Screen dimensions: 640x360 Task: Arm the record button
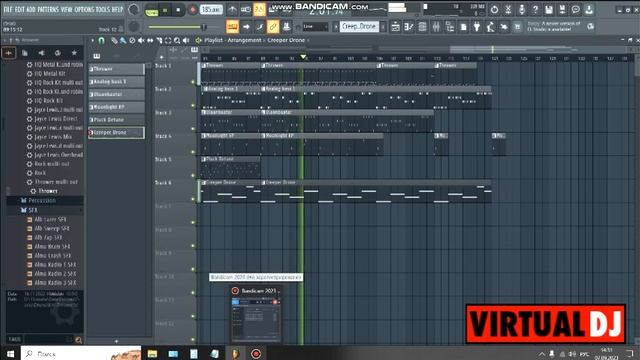point(192,10)
